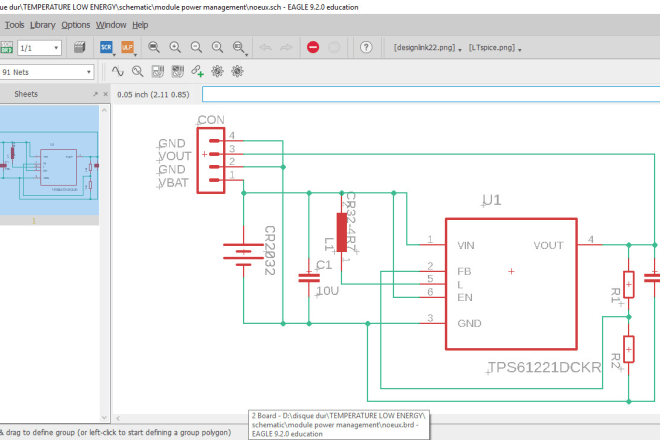Select the probe magnifier icon in simulation toolbar

coord(137,72)
